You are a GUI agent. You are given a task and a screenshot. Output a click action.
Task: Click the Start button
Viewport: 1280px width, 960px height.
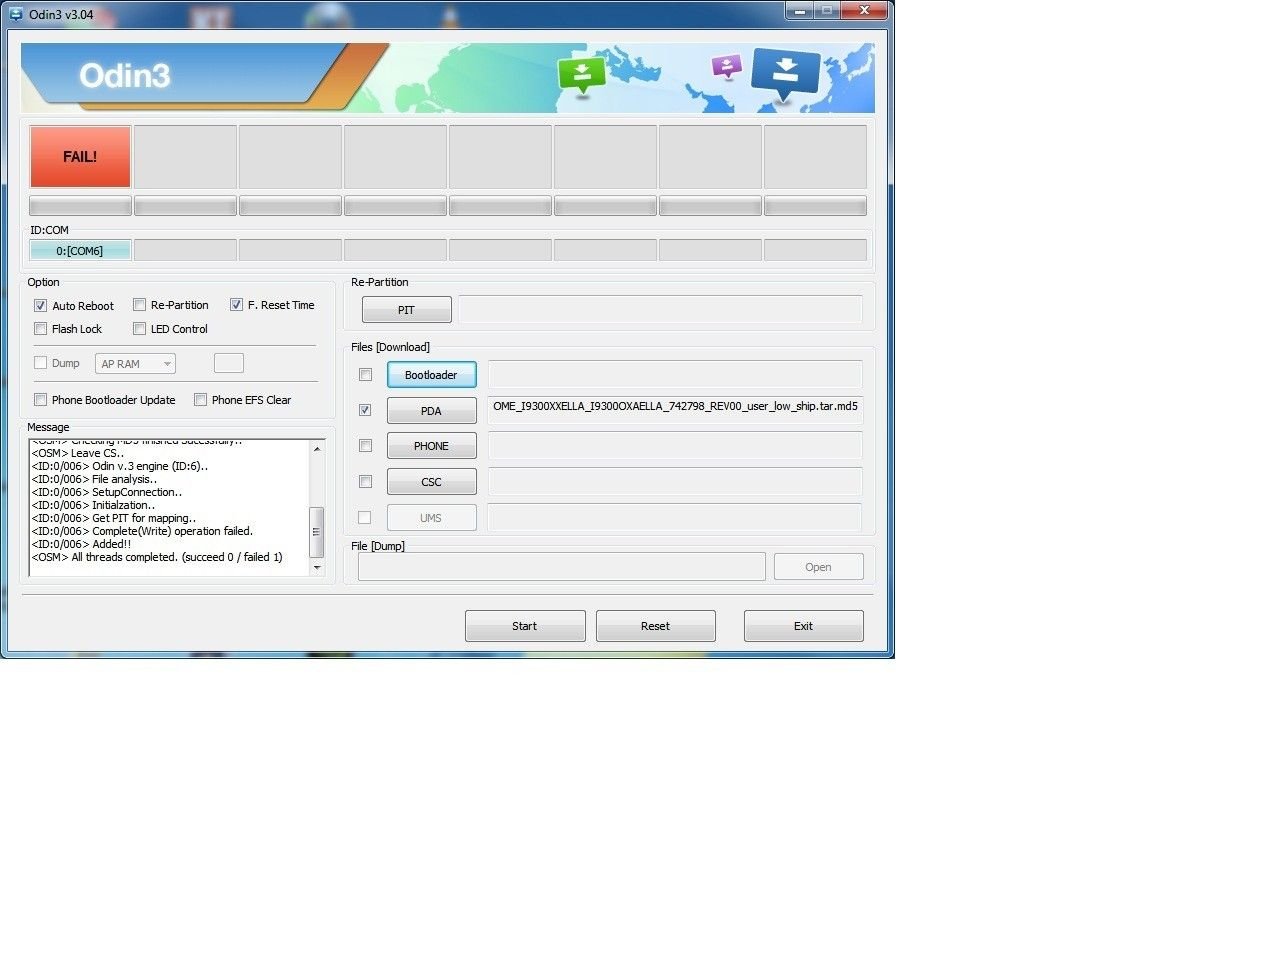coord(525,626)
